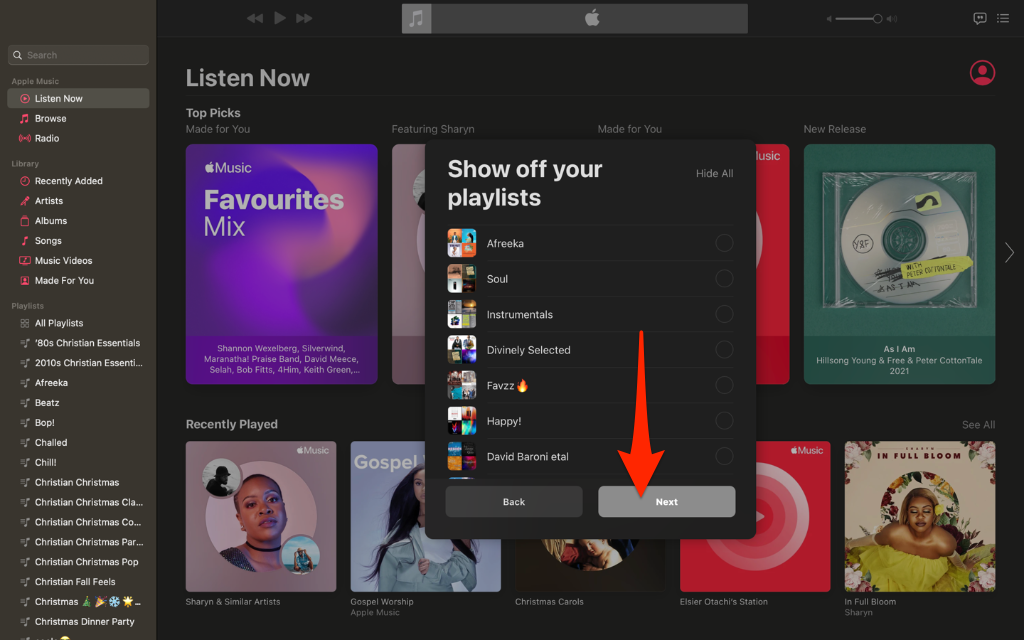Click the Play button in top toolbar
Viewport: 1024px width, 640px height.
[280, 18]
